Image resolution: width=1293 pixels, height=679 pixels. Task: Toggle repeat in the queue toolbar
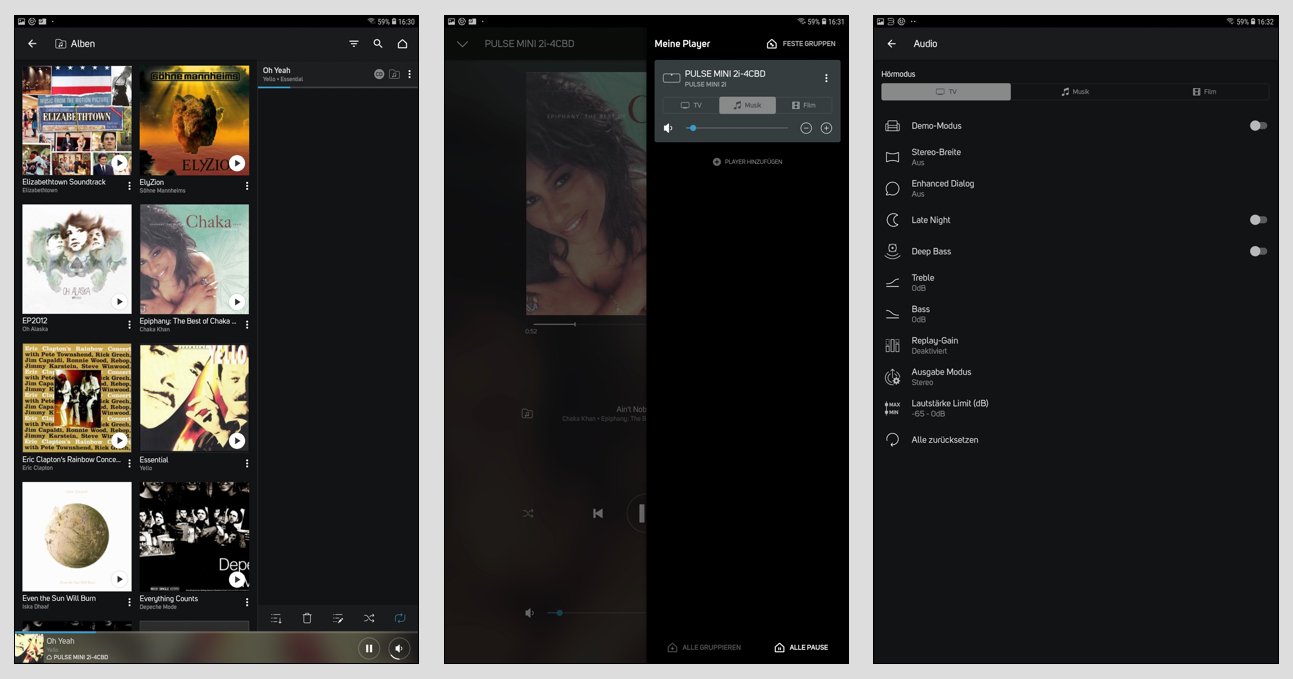(x=400, y=619)
